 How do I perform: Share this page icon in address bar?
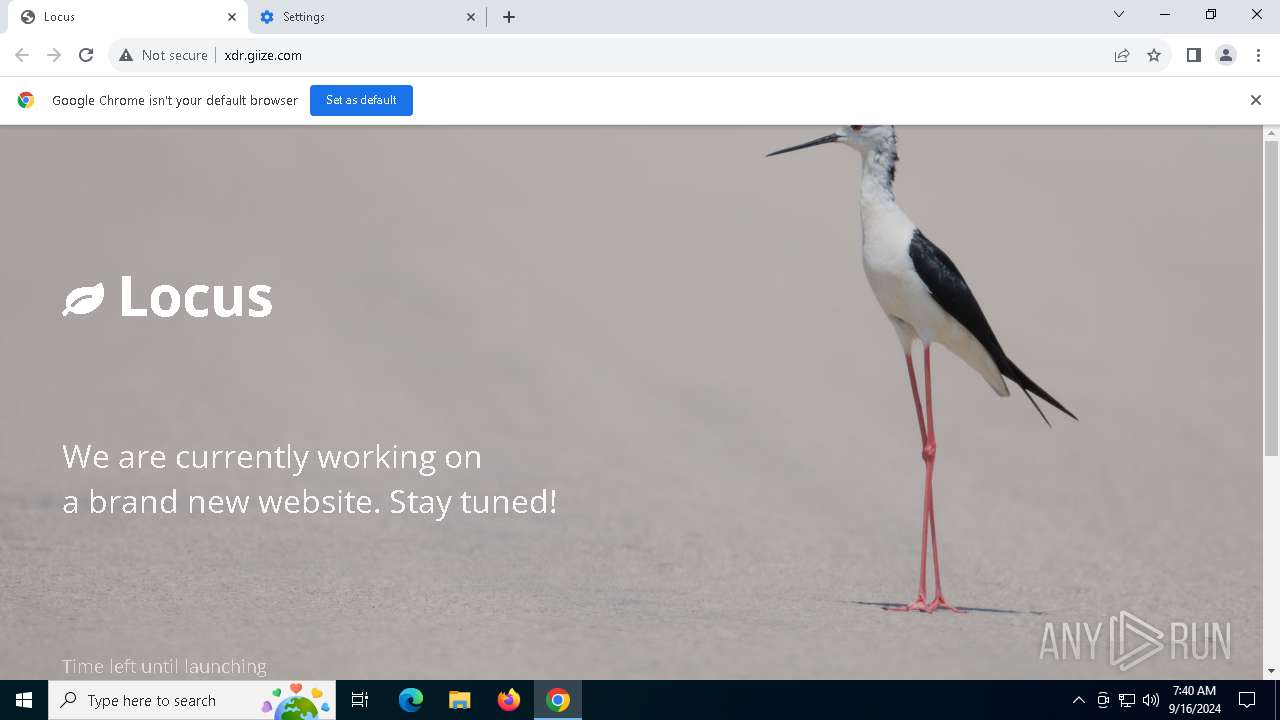(1122, 55)
